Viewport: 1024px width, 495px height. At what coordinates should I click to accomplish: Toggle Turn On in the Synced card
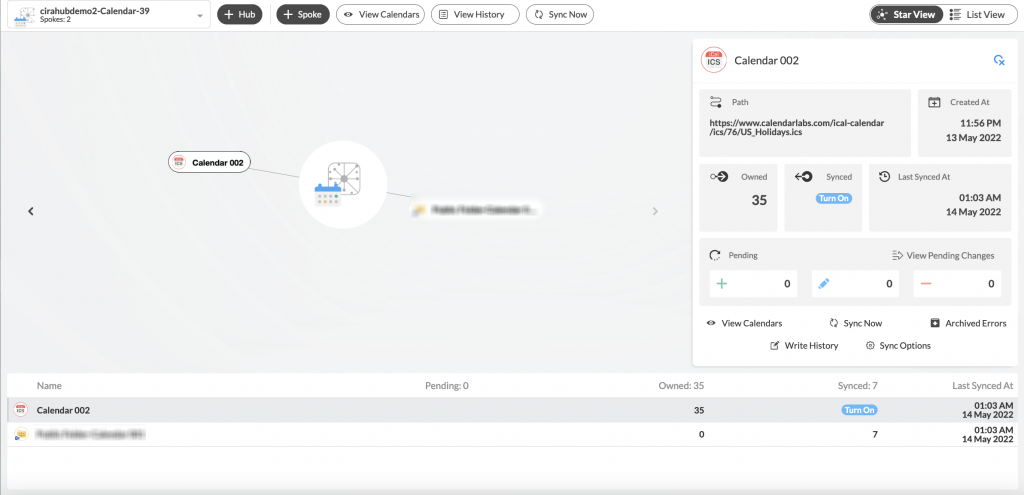click(833, 198)
